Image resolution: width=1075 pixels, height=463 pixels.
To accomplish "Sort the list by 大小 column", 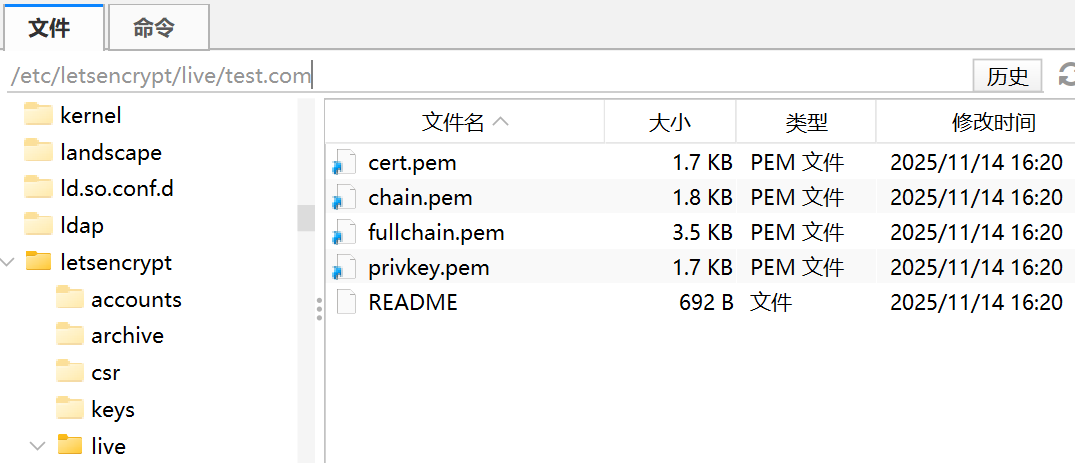I will pos(669,122).
